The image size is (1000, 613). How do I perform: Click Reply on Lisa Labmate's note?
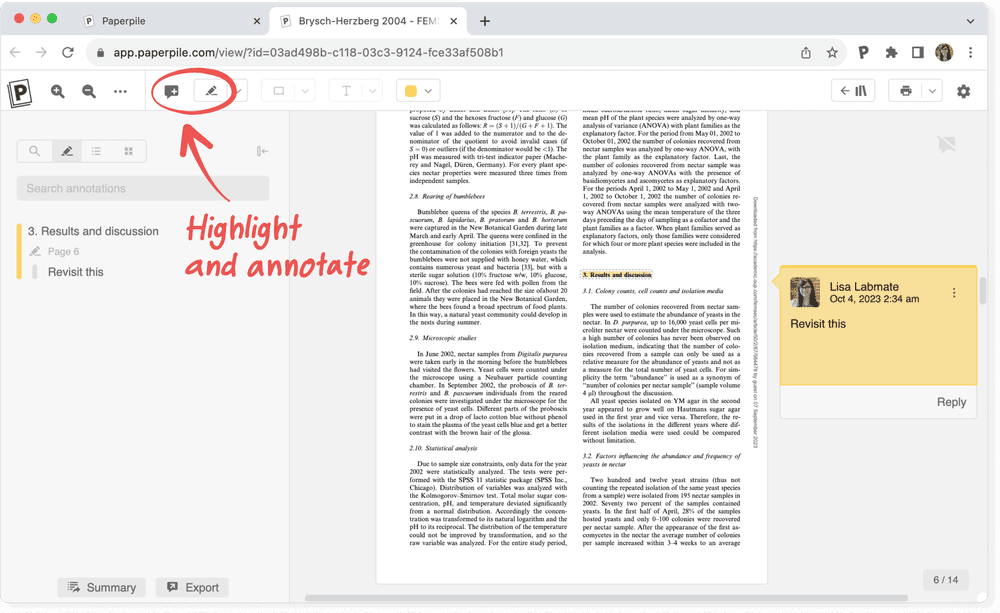click(951, 402)
